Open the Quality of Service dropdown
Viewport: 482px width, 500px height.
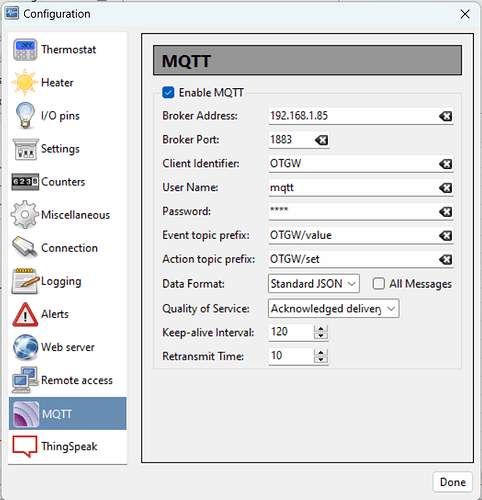click(333, 308)
